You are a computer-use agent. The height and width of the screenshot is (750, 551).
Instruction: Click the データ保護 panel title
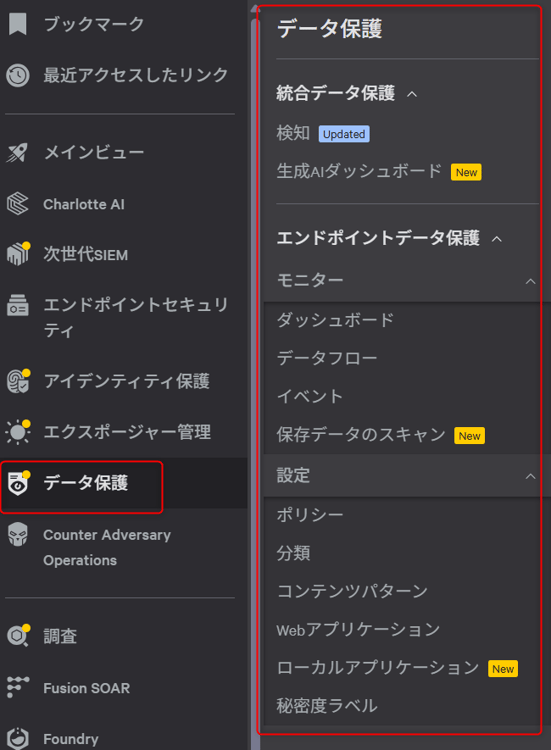coord(330,29)
